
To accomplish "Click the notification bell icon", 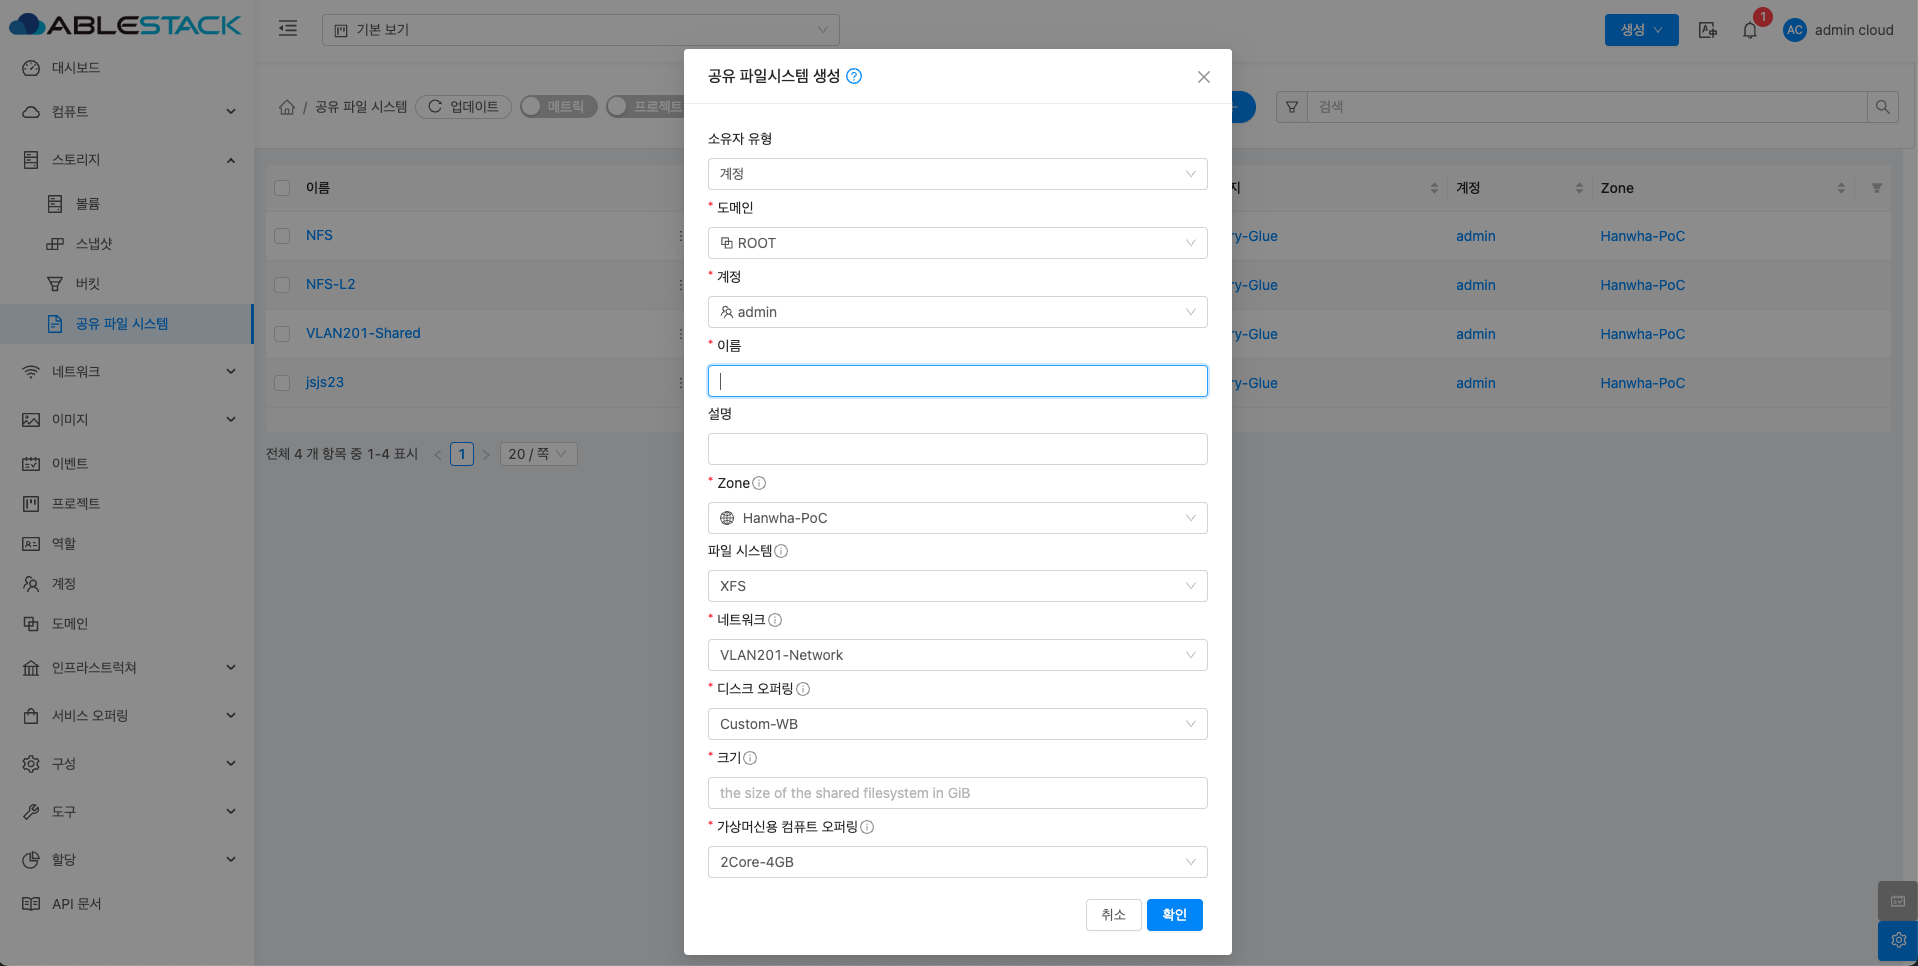I will [1749, 30].
